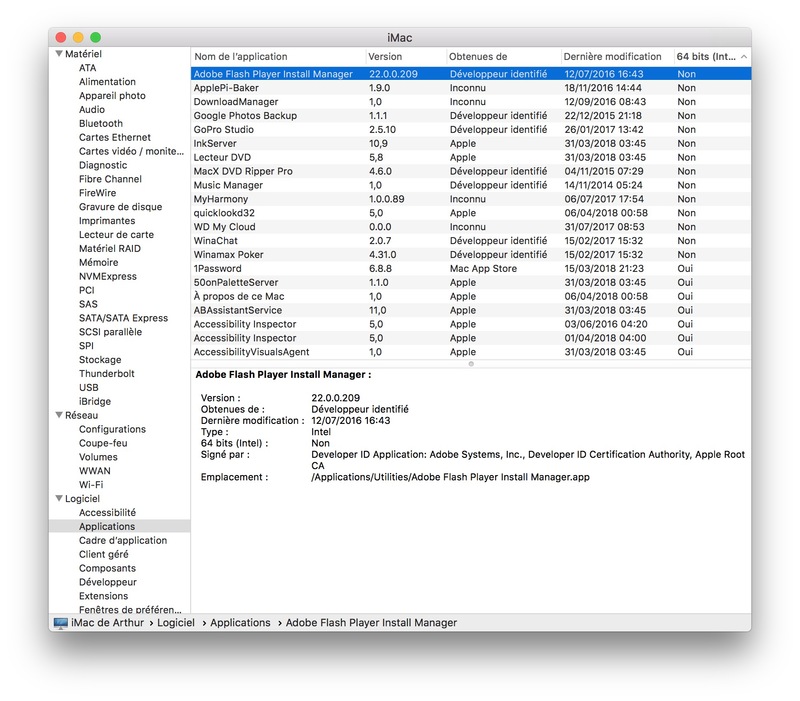The width and height of the screenshot is (800, 701).
Task: Select the GoPro Studio row
Action: tap(471, 130)
